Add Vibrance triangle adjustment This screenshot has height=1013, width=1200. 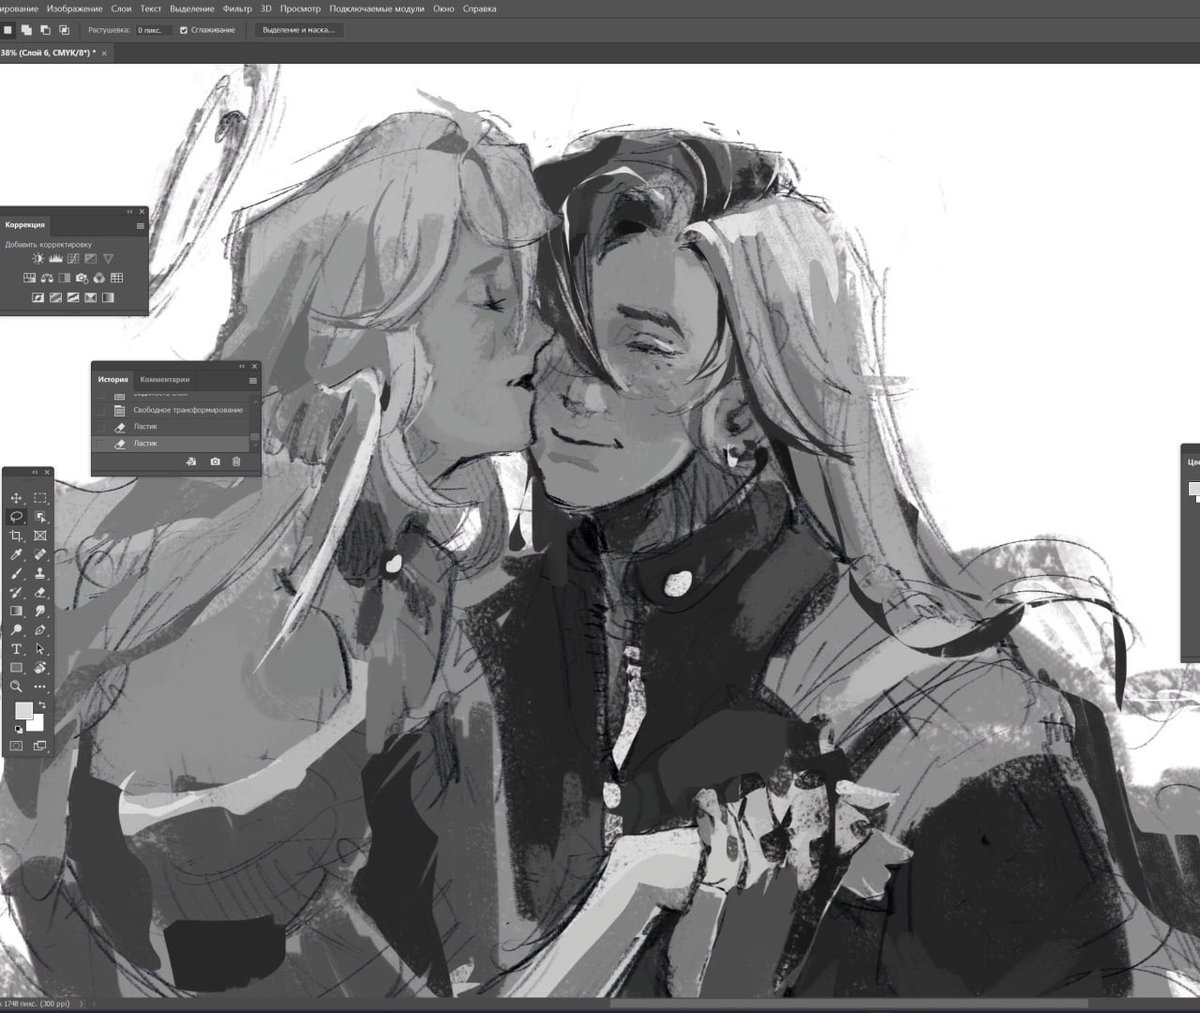point(108,259)
